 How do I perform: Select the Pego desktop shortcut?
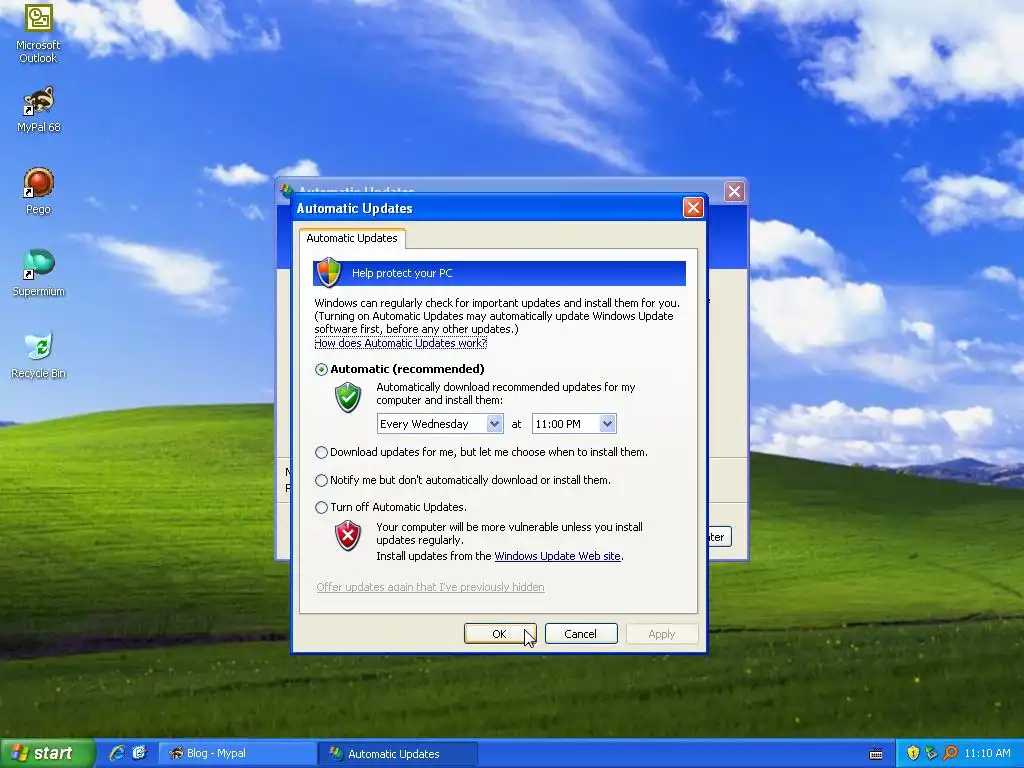point(38,191)
